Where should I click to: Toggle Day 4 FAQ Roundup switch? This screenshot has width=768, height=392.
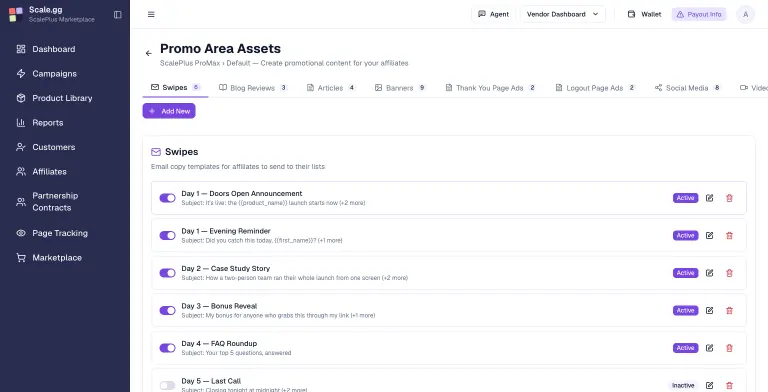click(168, 348)
